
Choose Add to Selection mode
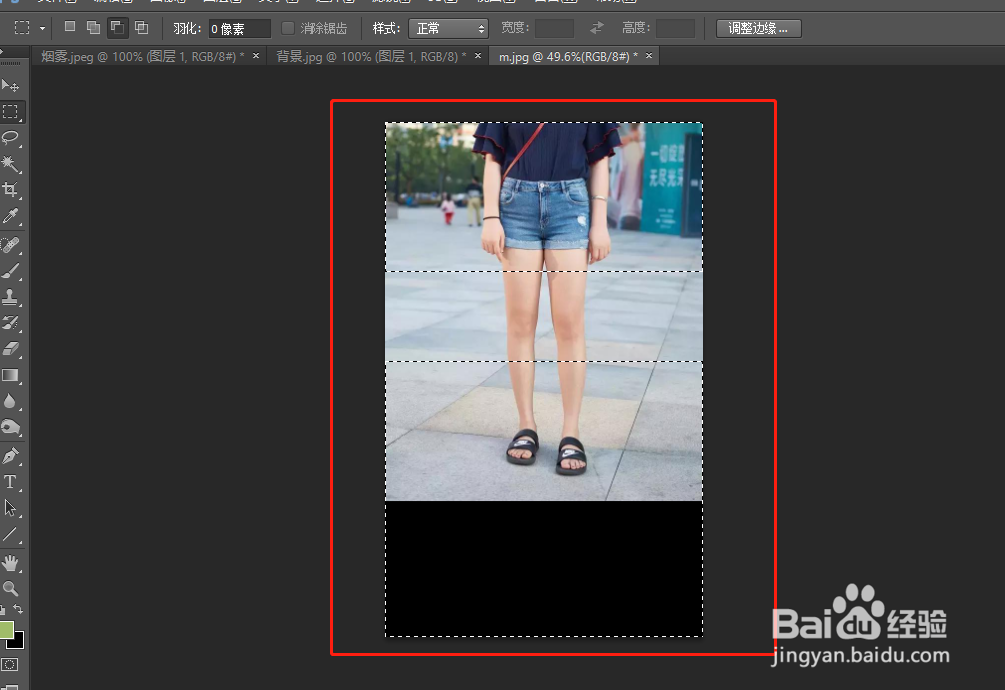pos(94,27)
